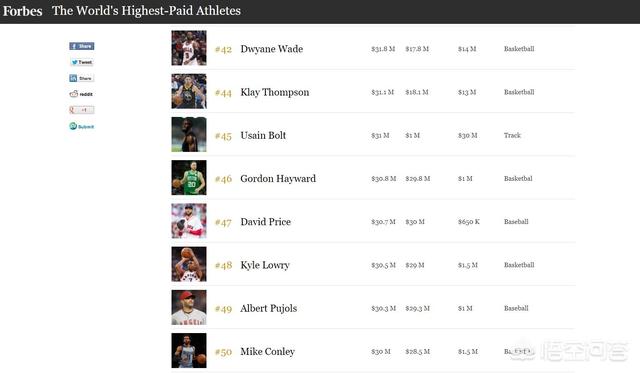640x373 pixels.
Task: Click The World's Highest-Paid Athletes title
Action: (x=147, y=11)
